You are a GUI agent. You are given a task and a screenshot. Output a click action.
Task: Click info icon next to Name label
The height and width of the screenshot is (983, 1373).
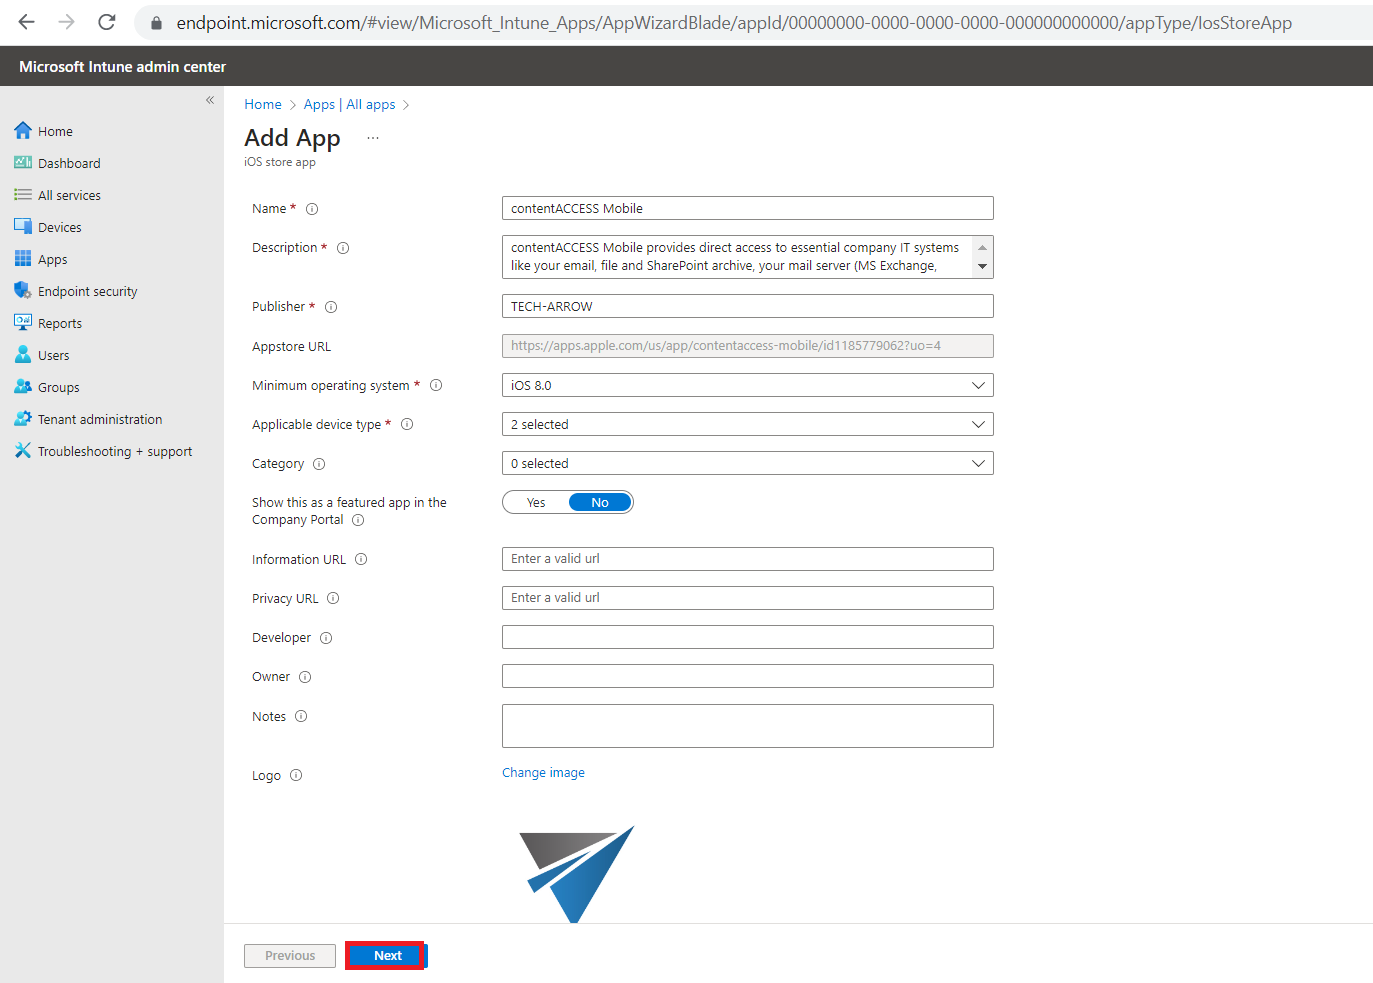click(x=312, y=209)
